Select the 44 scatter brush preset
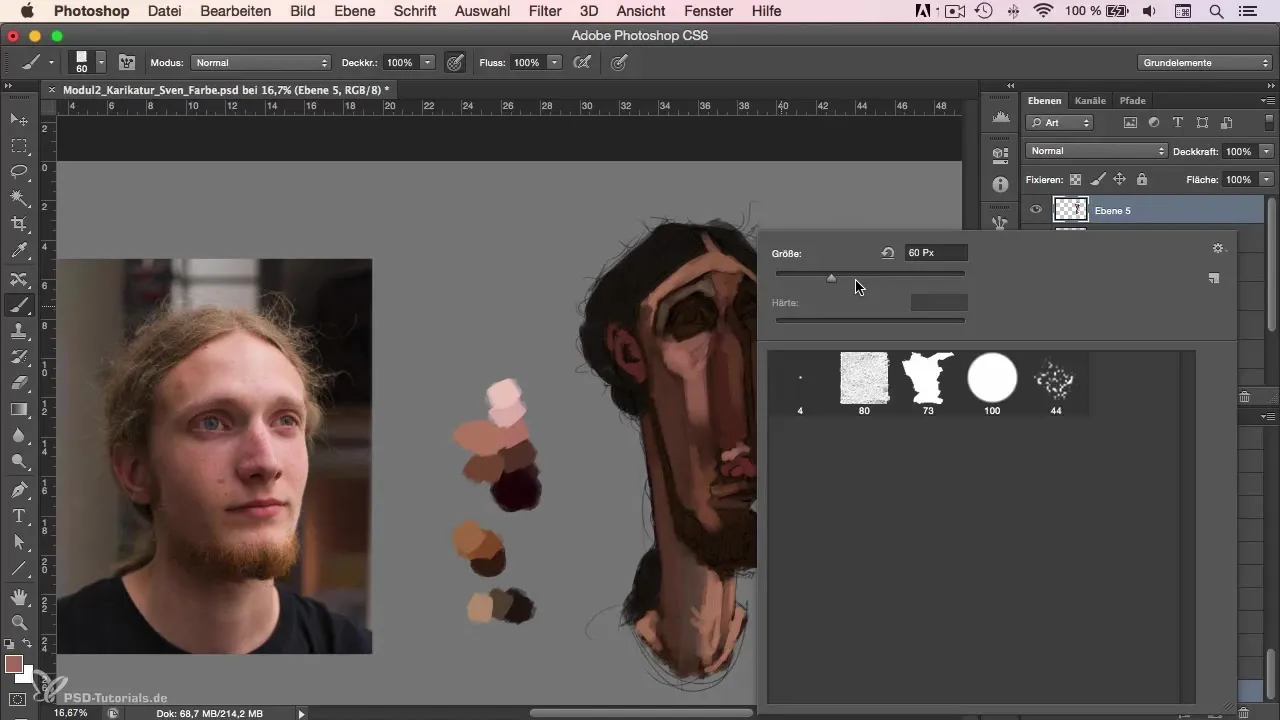This screenshot has height=720, width=1280. tap(1056, 384)
